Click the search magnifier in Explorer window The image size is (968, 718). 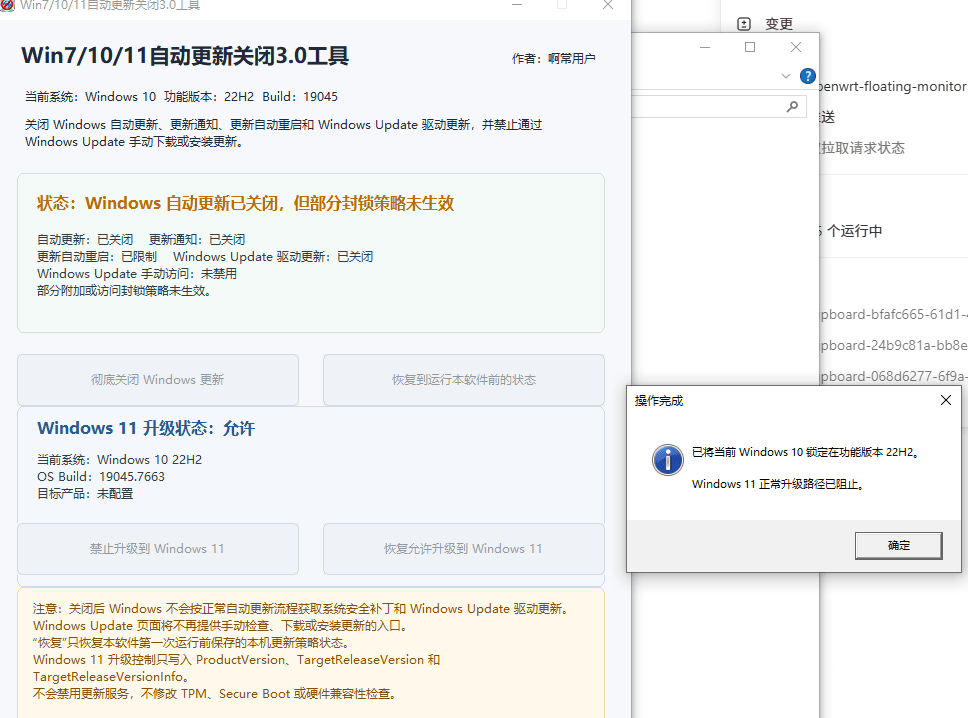[x=792, y=107]
